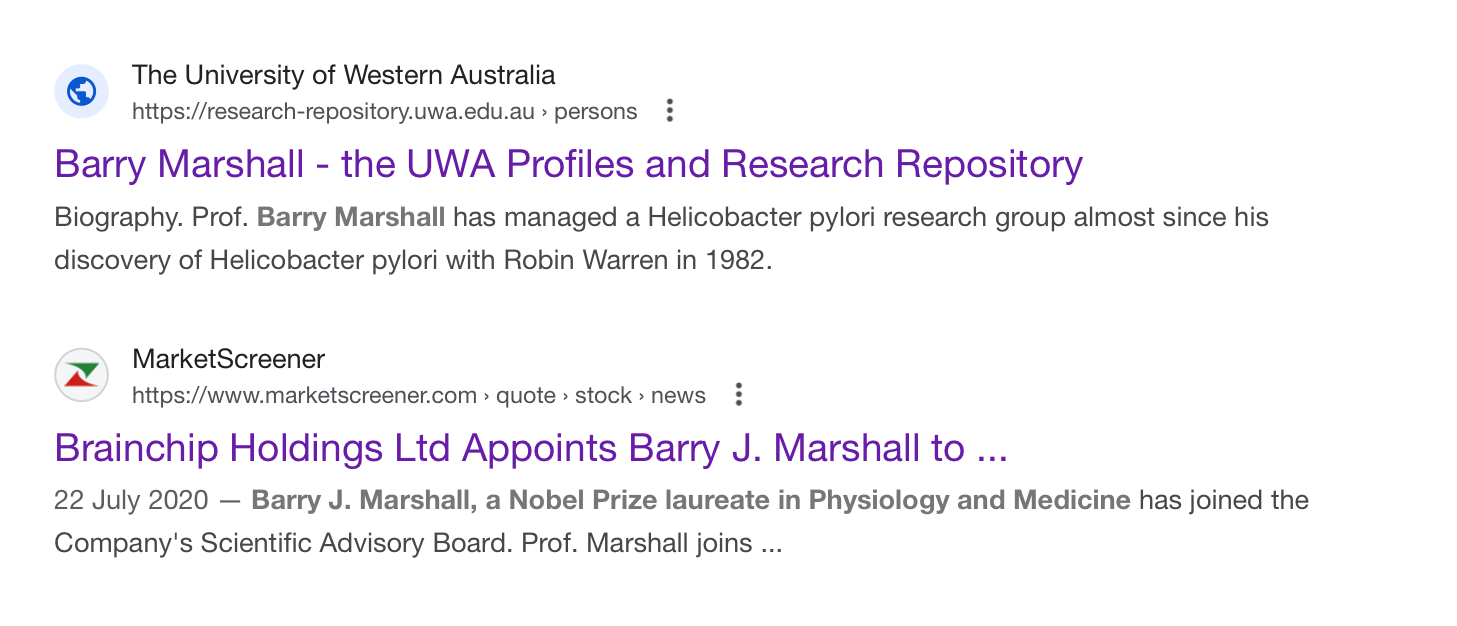Click the MarketScreener logo favicon
This screenshot has width=1457, height=626.
click(x=81, y=375)
